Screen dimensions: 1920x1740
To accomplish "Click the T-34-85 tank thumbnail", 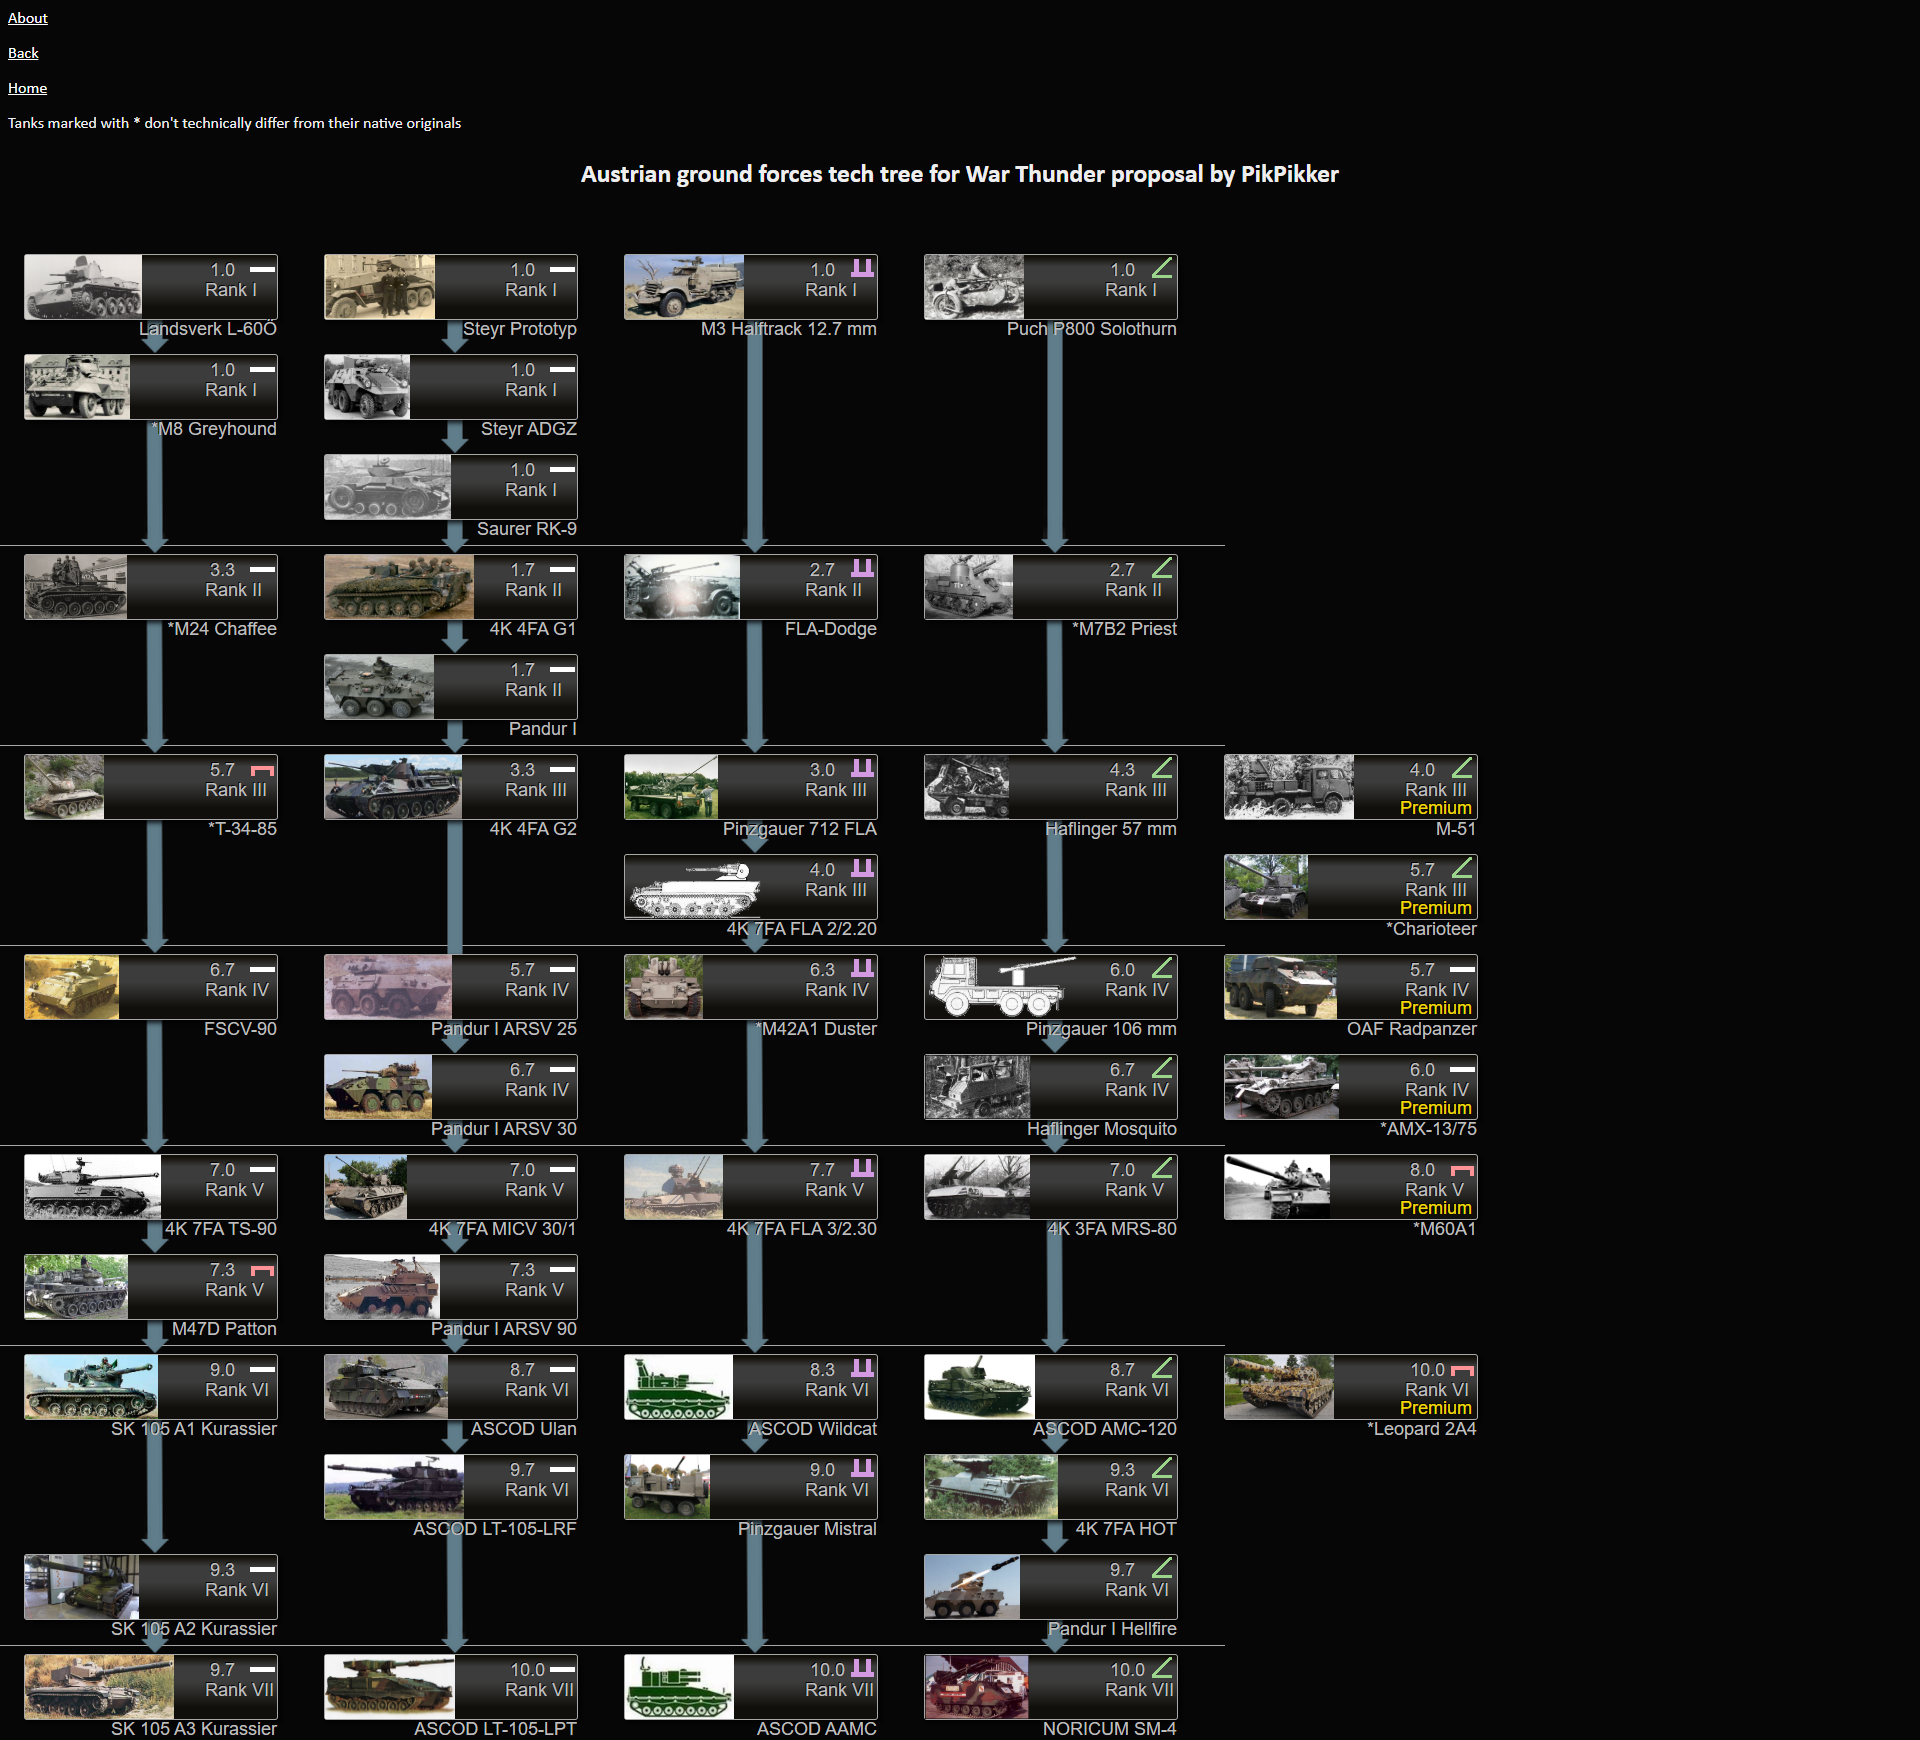I will pyautogui.click(x=64, y=787).
